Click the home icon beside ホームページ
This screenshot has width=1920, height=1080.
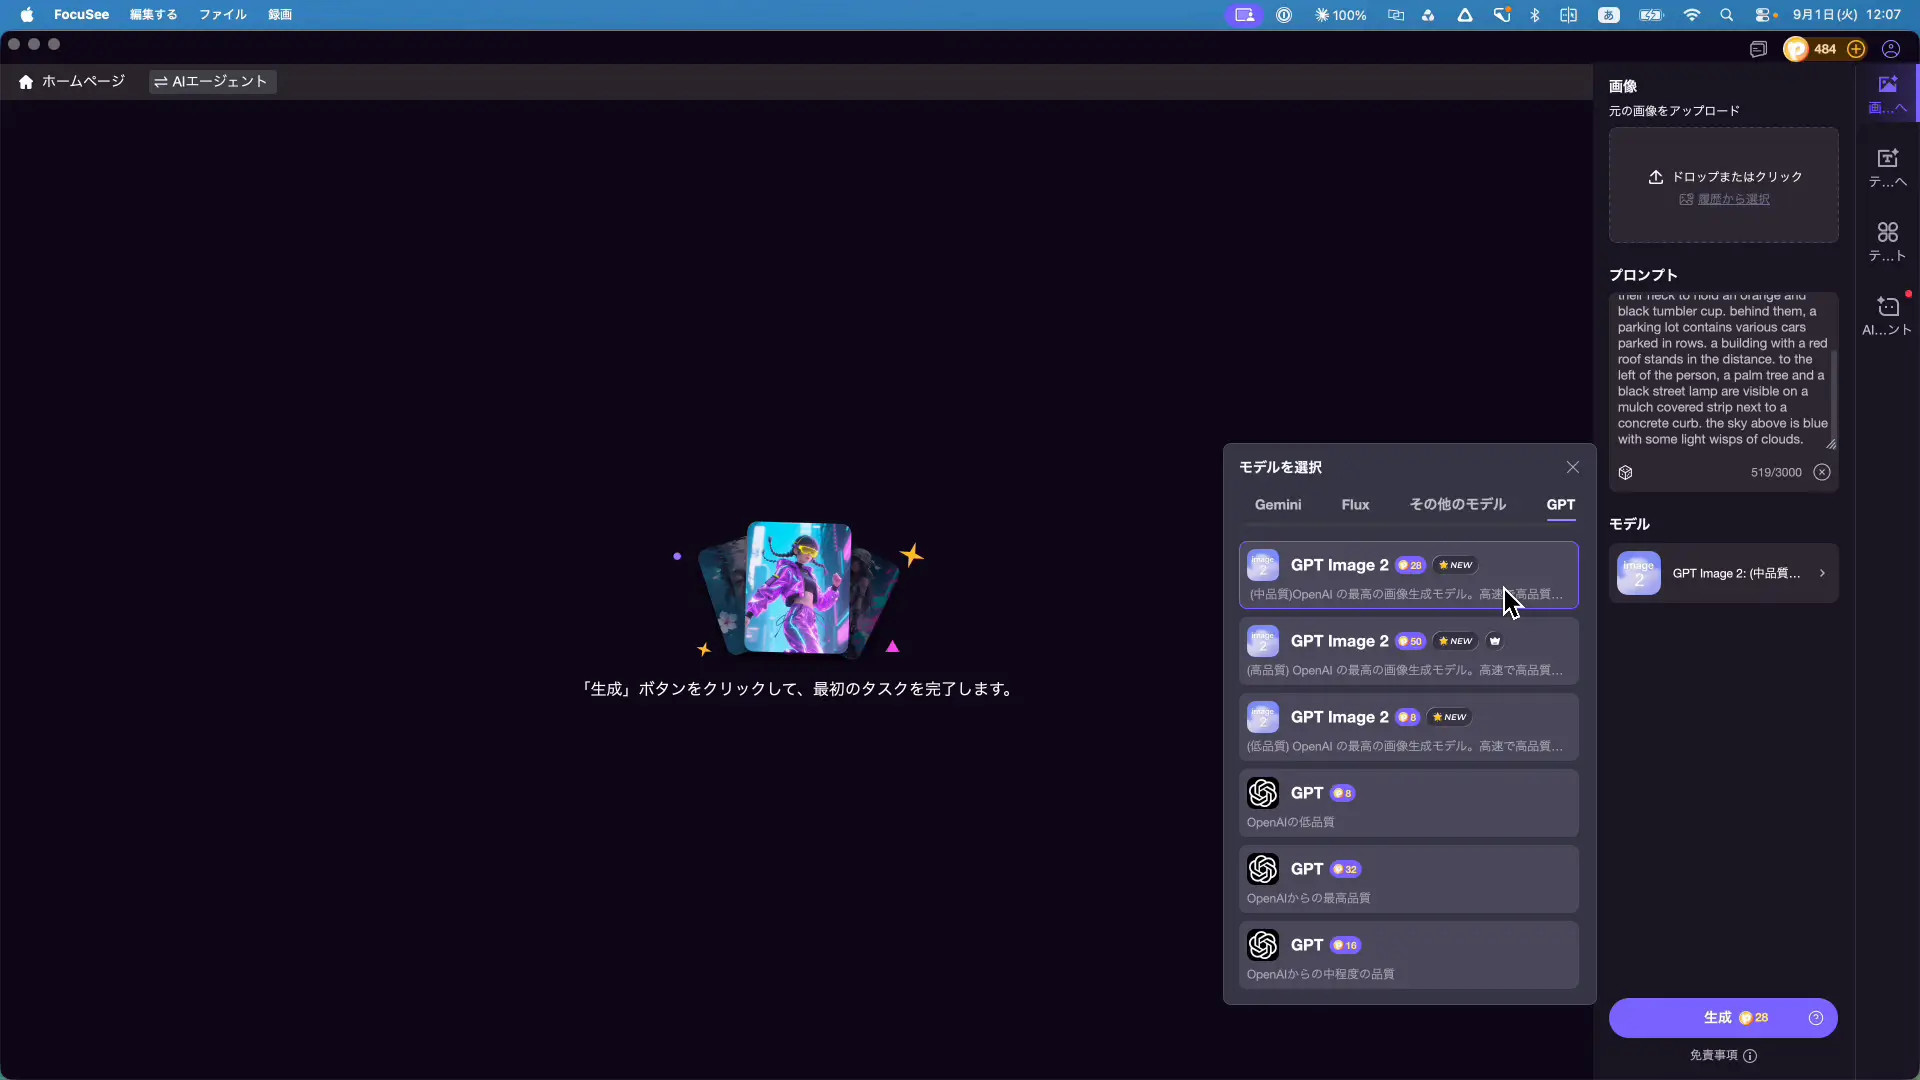tap(26, 82)
